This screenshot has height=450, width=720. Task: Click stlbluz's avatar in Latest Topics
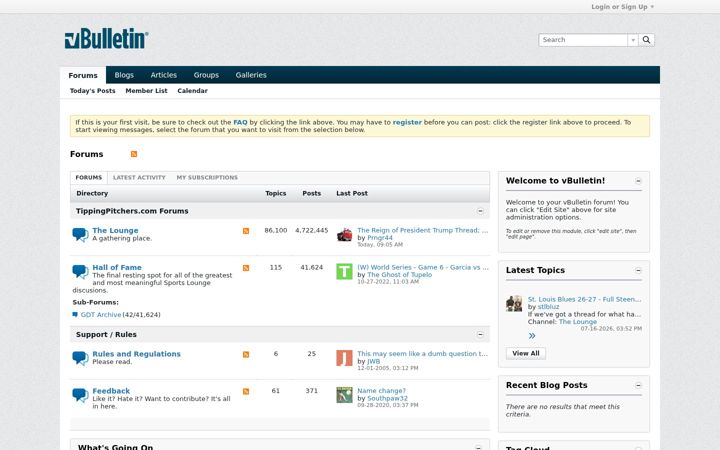[514, 304]
